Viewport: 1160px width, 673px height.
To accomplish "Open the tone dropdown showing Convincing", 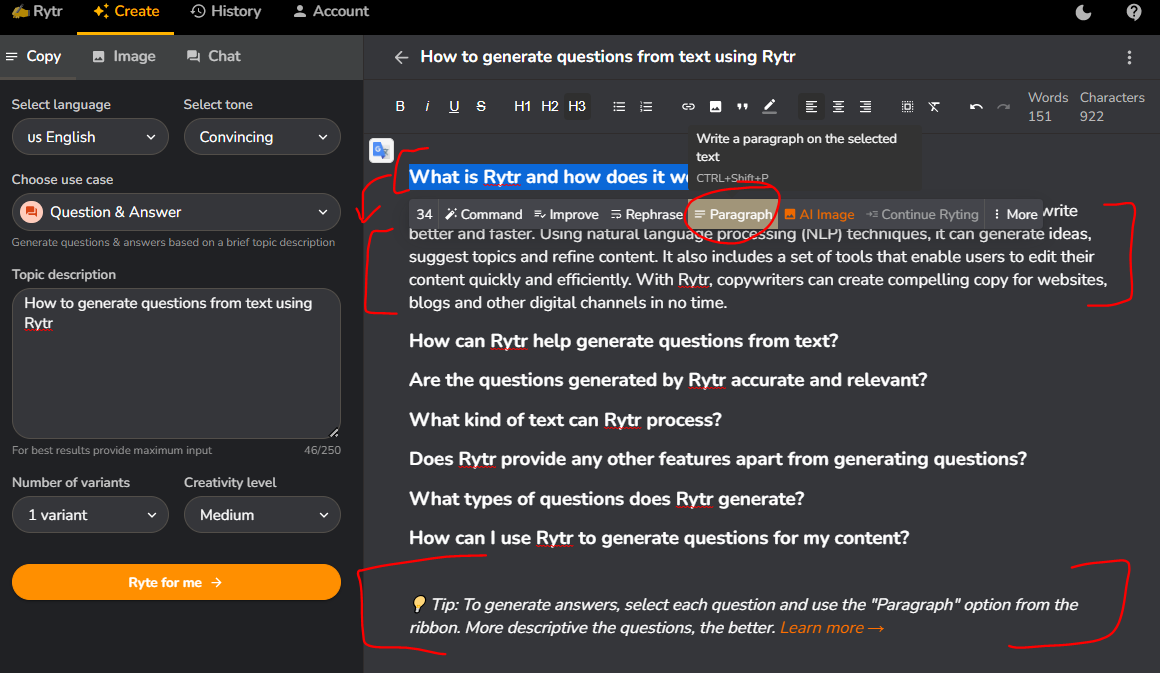I will (262, 137).
